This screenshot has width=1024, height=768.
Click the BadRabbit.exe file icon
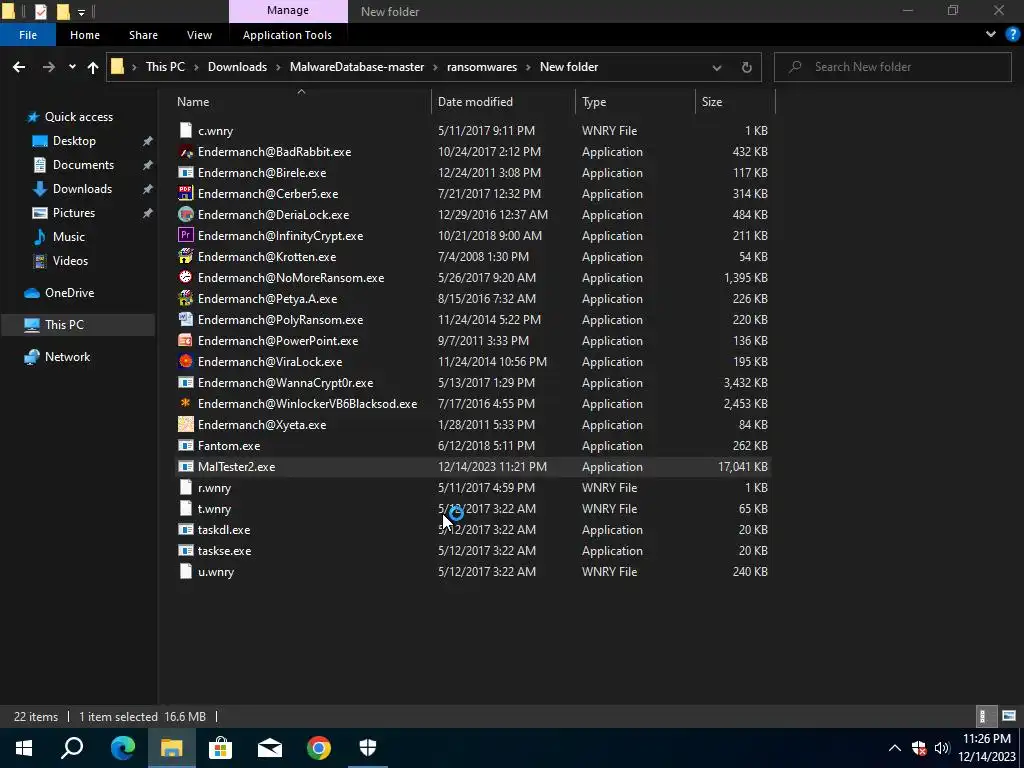tap(185, 152)
